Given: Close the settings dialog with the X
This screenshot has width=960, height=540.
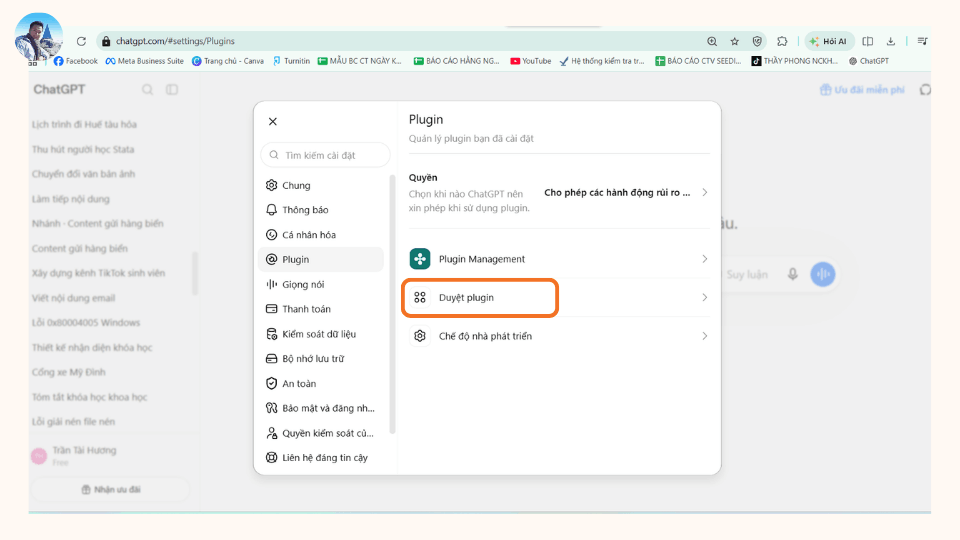Looking at the screenshot, I should [272, 121].
